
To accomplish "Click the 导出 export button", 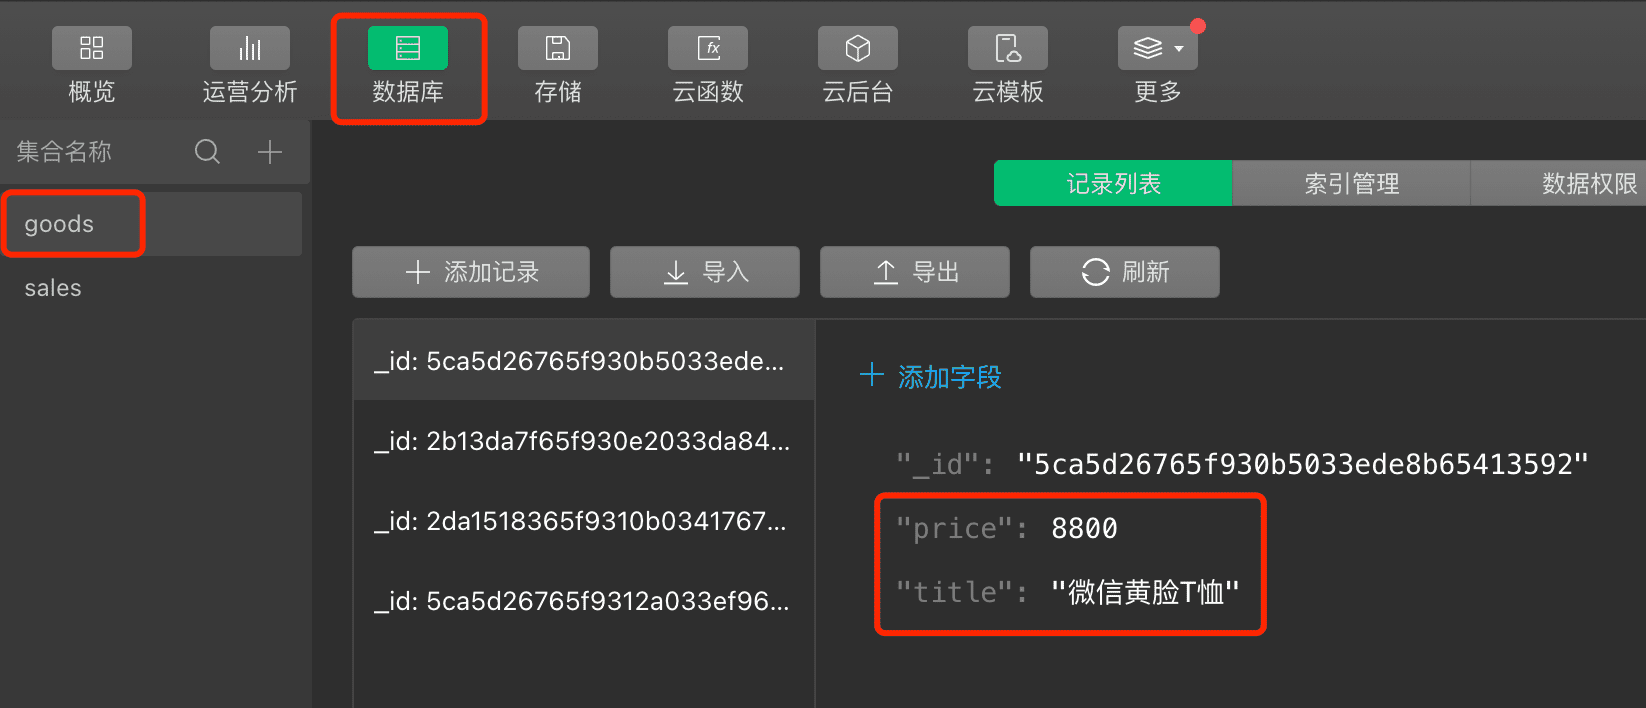I will pos(915,272).
